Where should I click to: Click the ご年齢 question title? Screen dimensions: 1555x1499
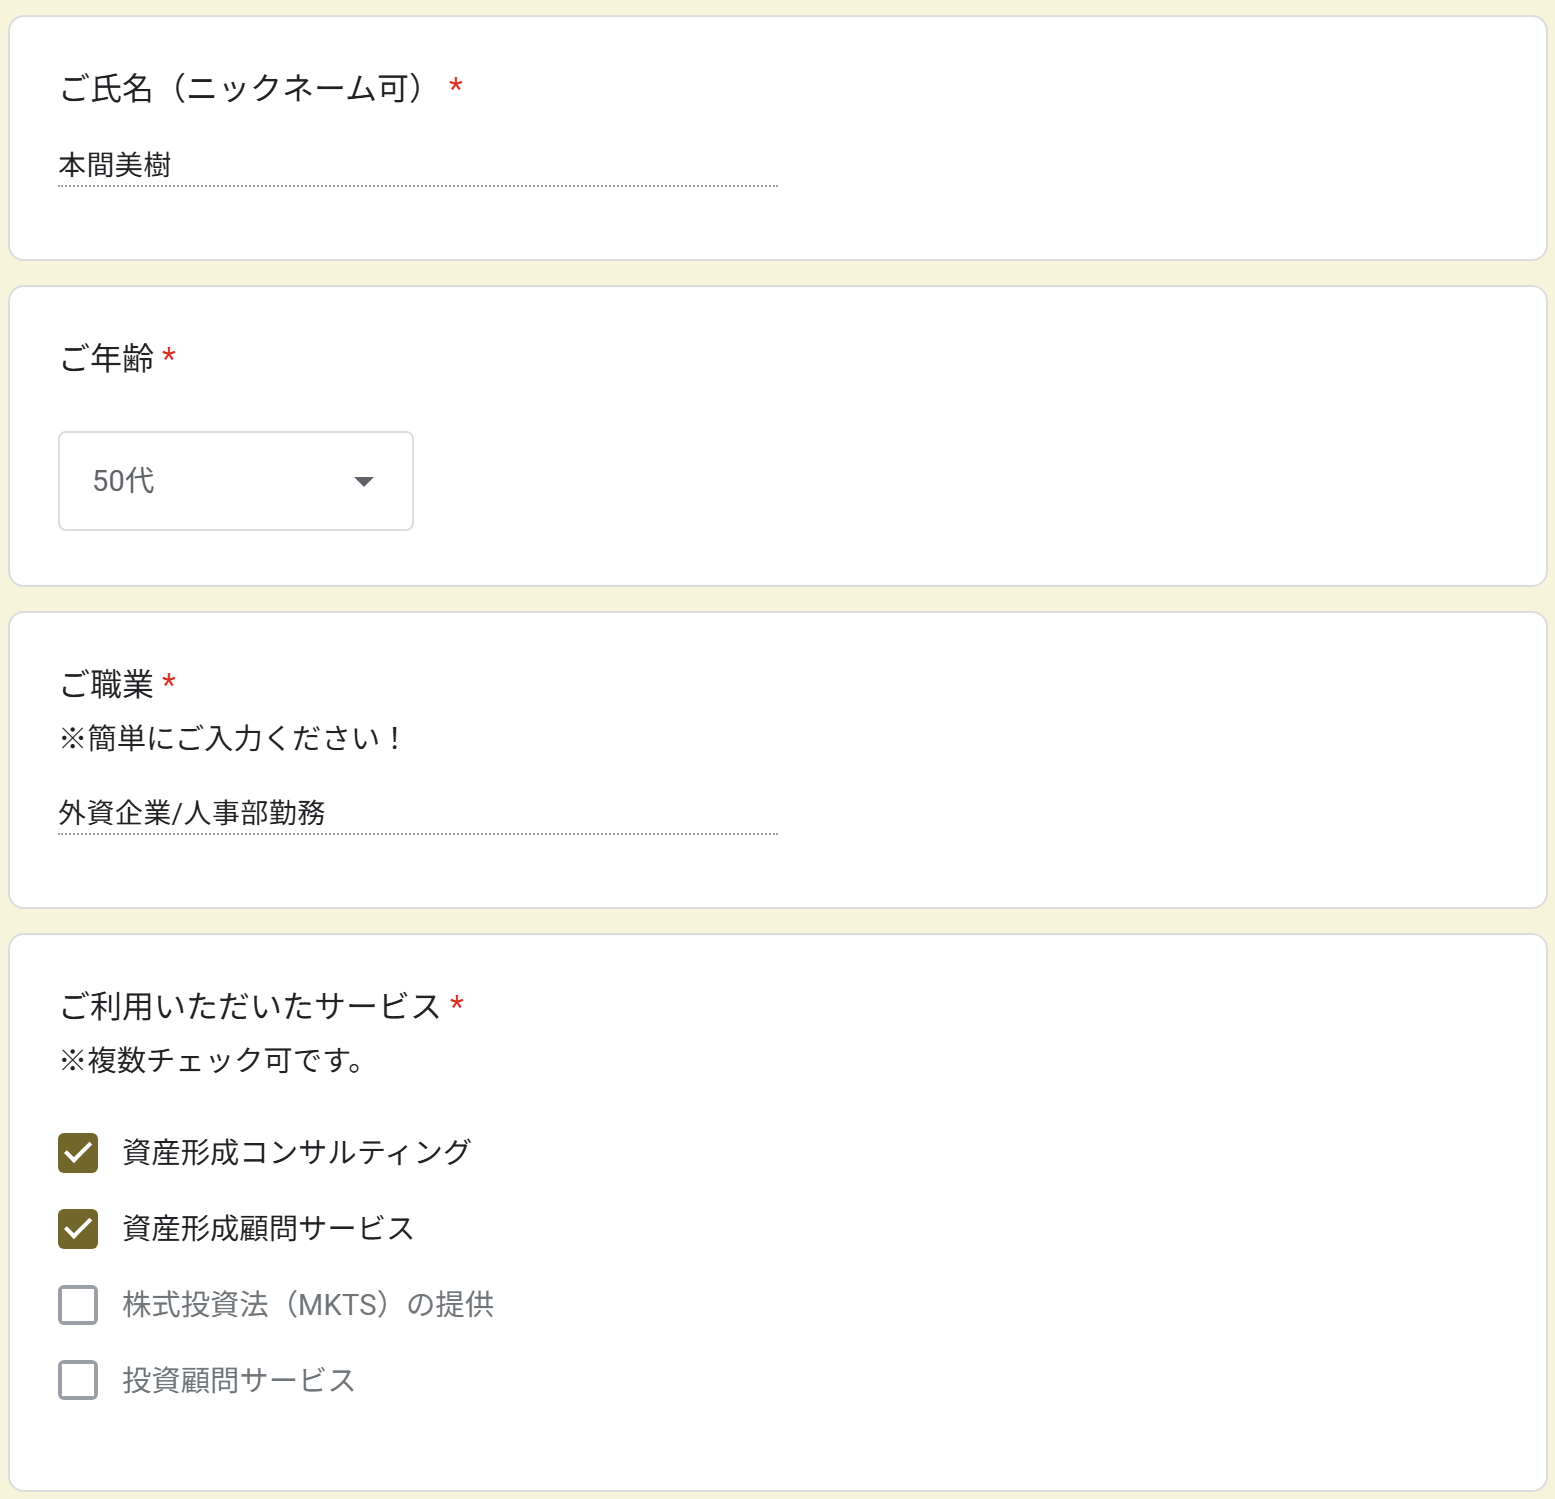pyautogui.click(x=107, y=358)
